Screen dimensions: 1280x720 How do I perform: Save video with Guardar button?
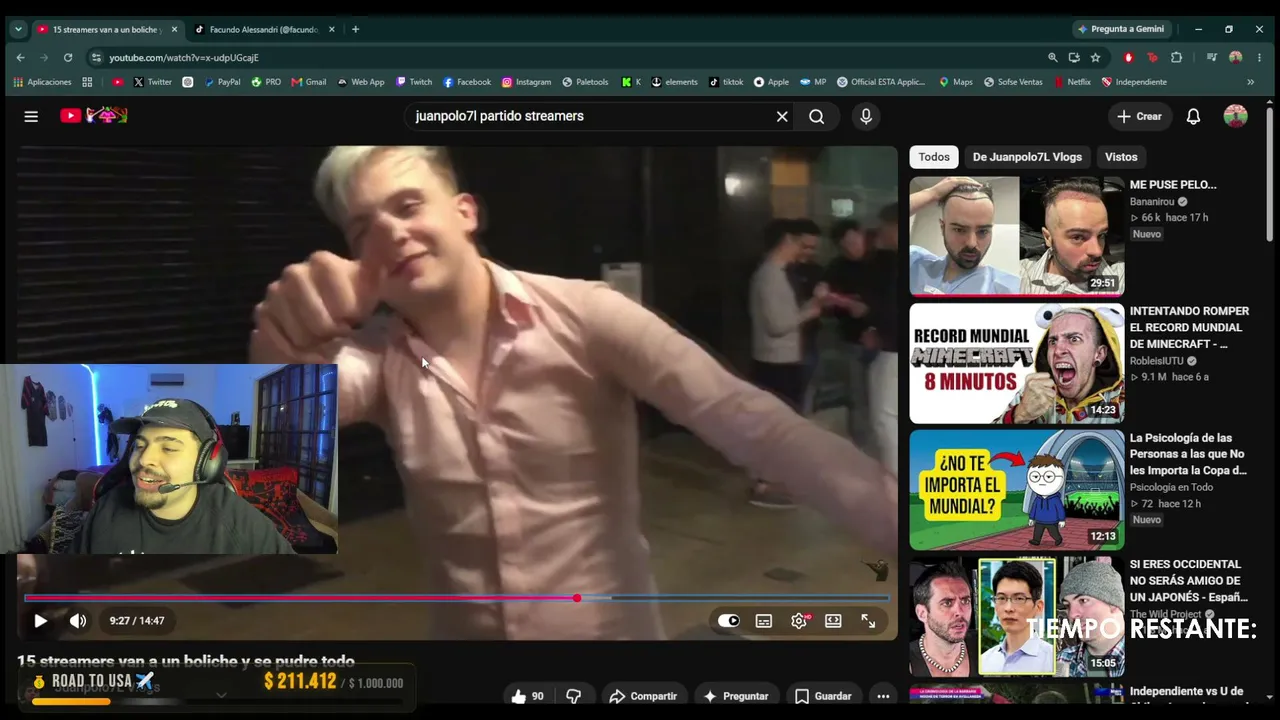(823, 696)
